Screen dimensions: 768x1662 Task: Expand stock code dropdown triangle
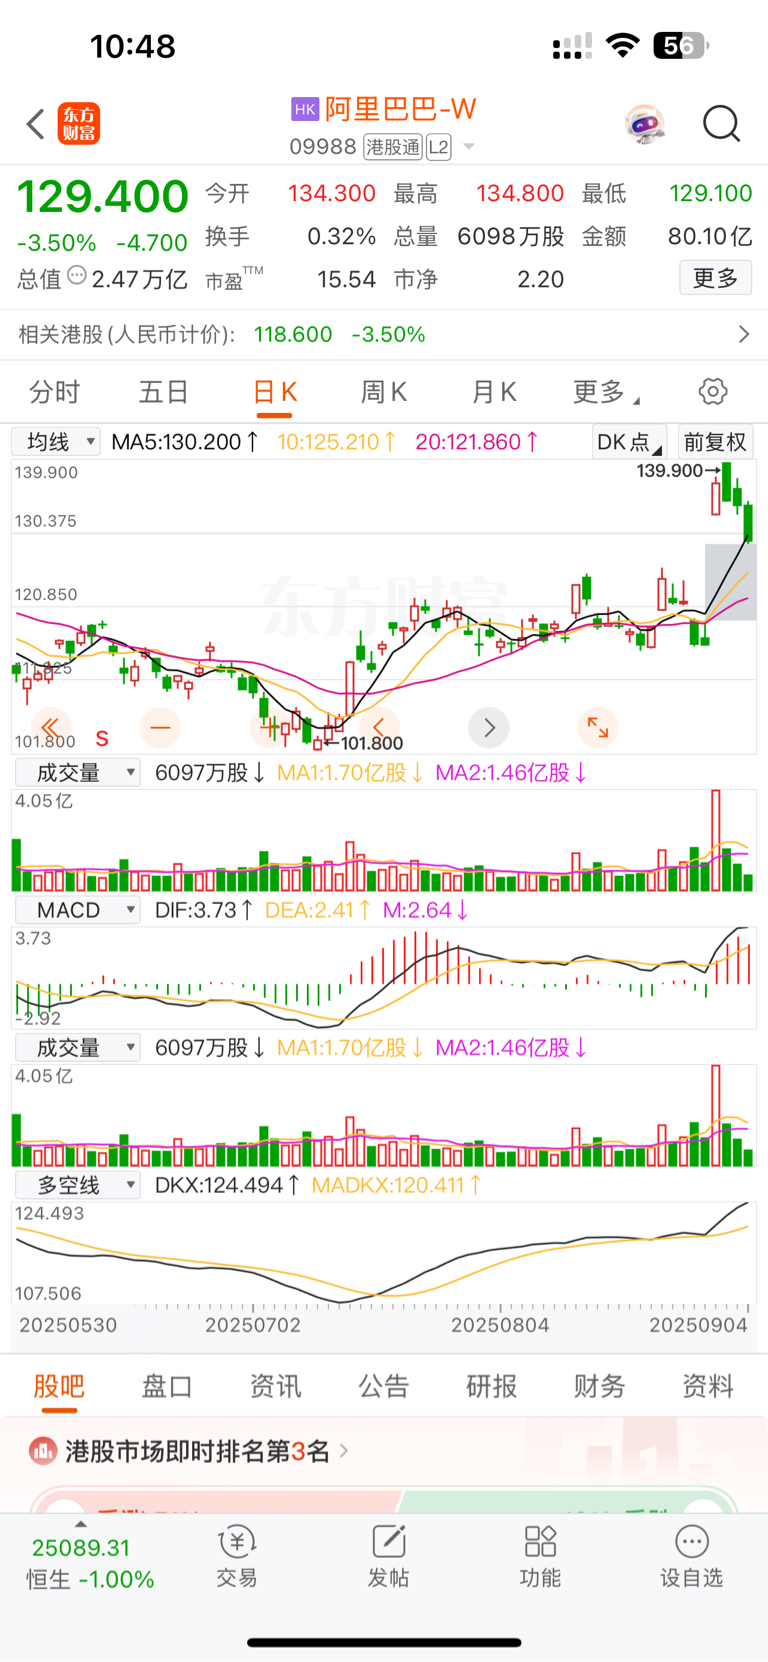click(469, 147)
